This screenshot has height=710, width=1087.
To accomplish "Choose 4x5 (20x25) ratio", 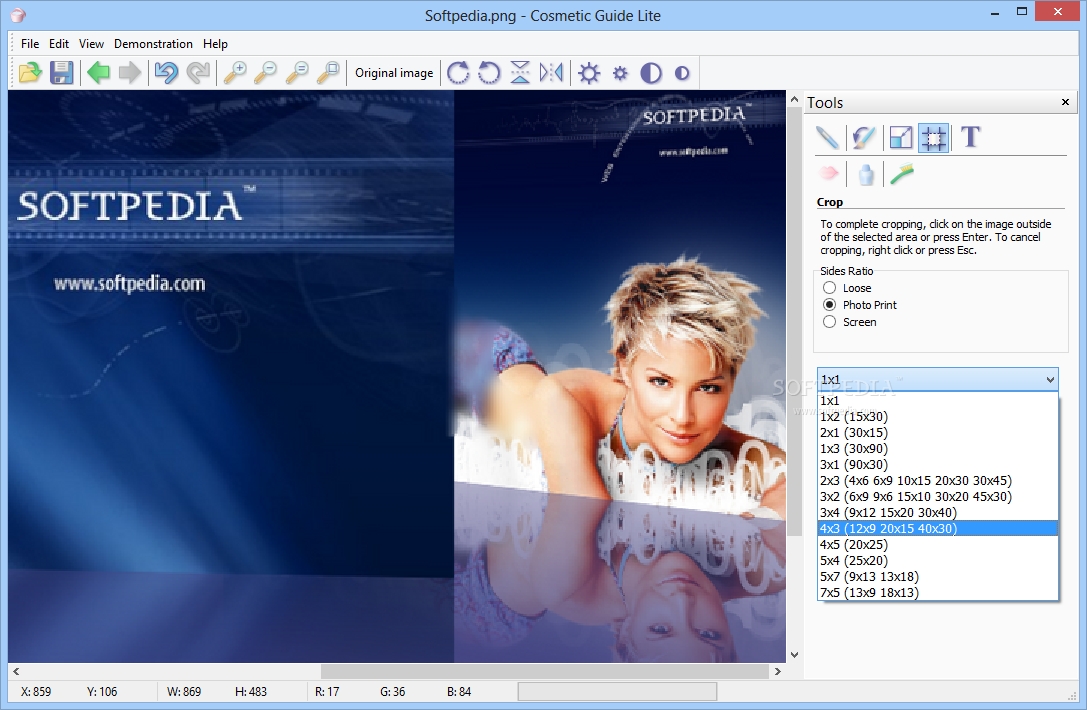I will (x=938, y=544).
